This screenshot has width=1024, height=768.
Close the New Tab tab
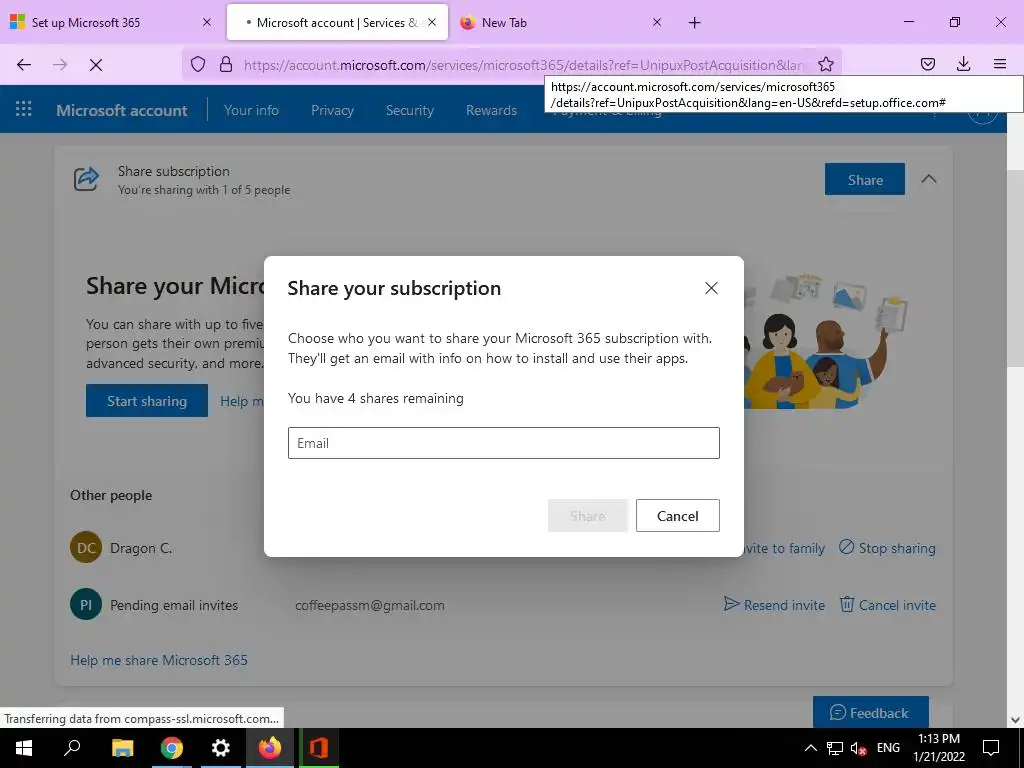pos(657,22)
